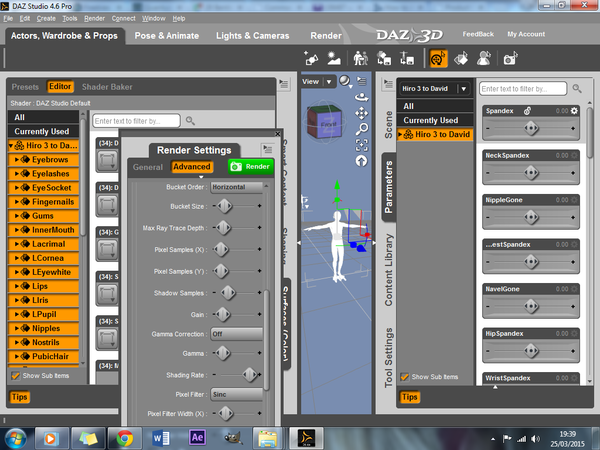Click the viewport reset camera arrow control

pos(362,161)
